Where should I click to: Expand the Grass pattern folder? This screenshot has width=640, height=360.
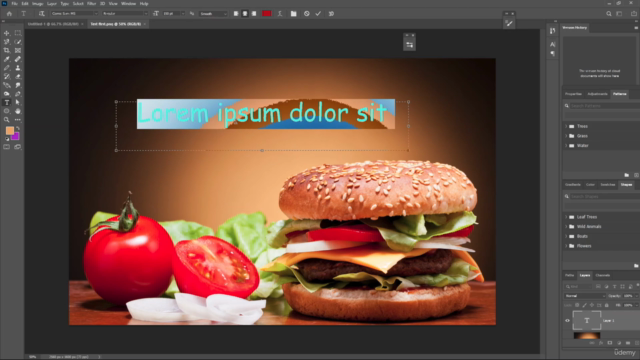[566, 136]
